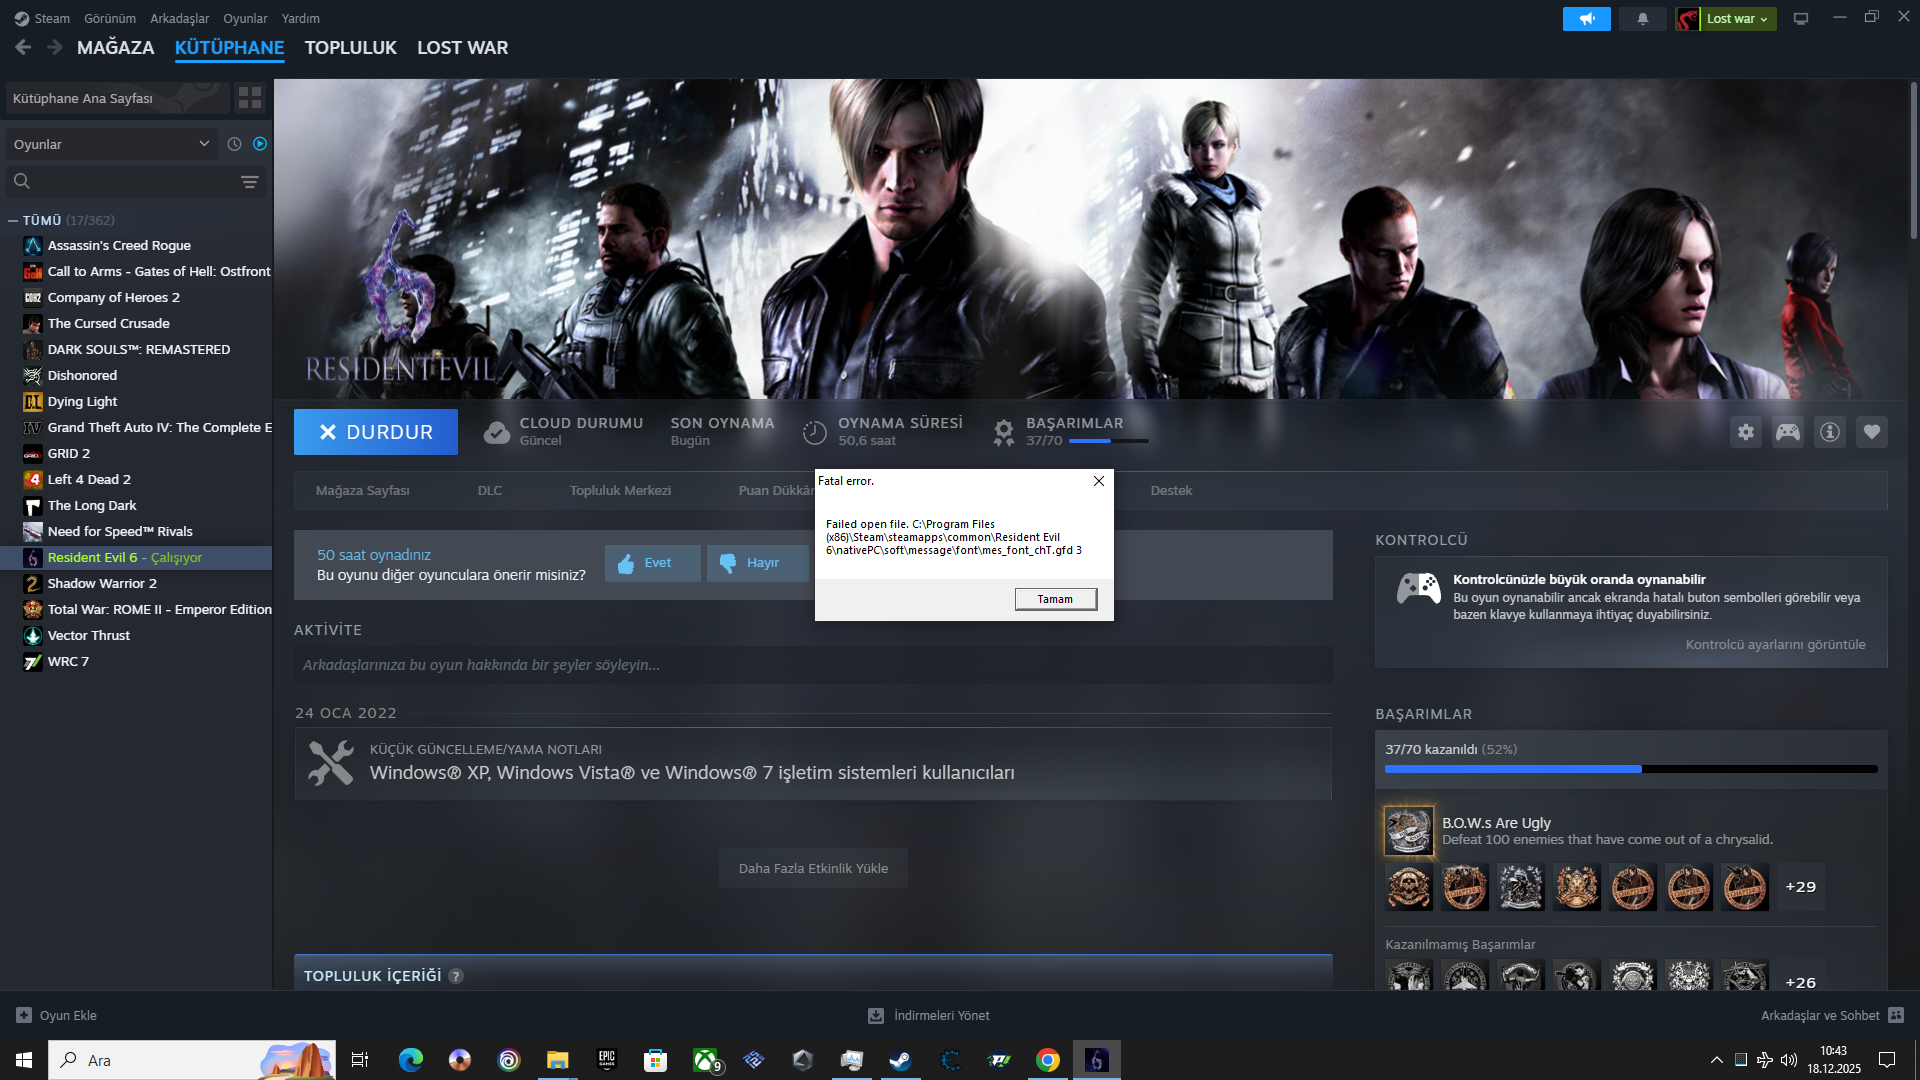Open the Steam announcements megaphone icon
Image resolution: width=1920 pixels, height=1080 pixels.
click(x=1587, y=19)
